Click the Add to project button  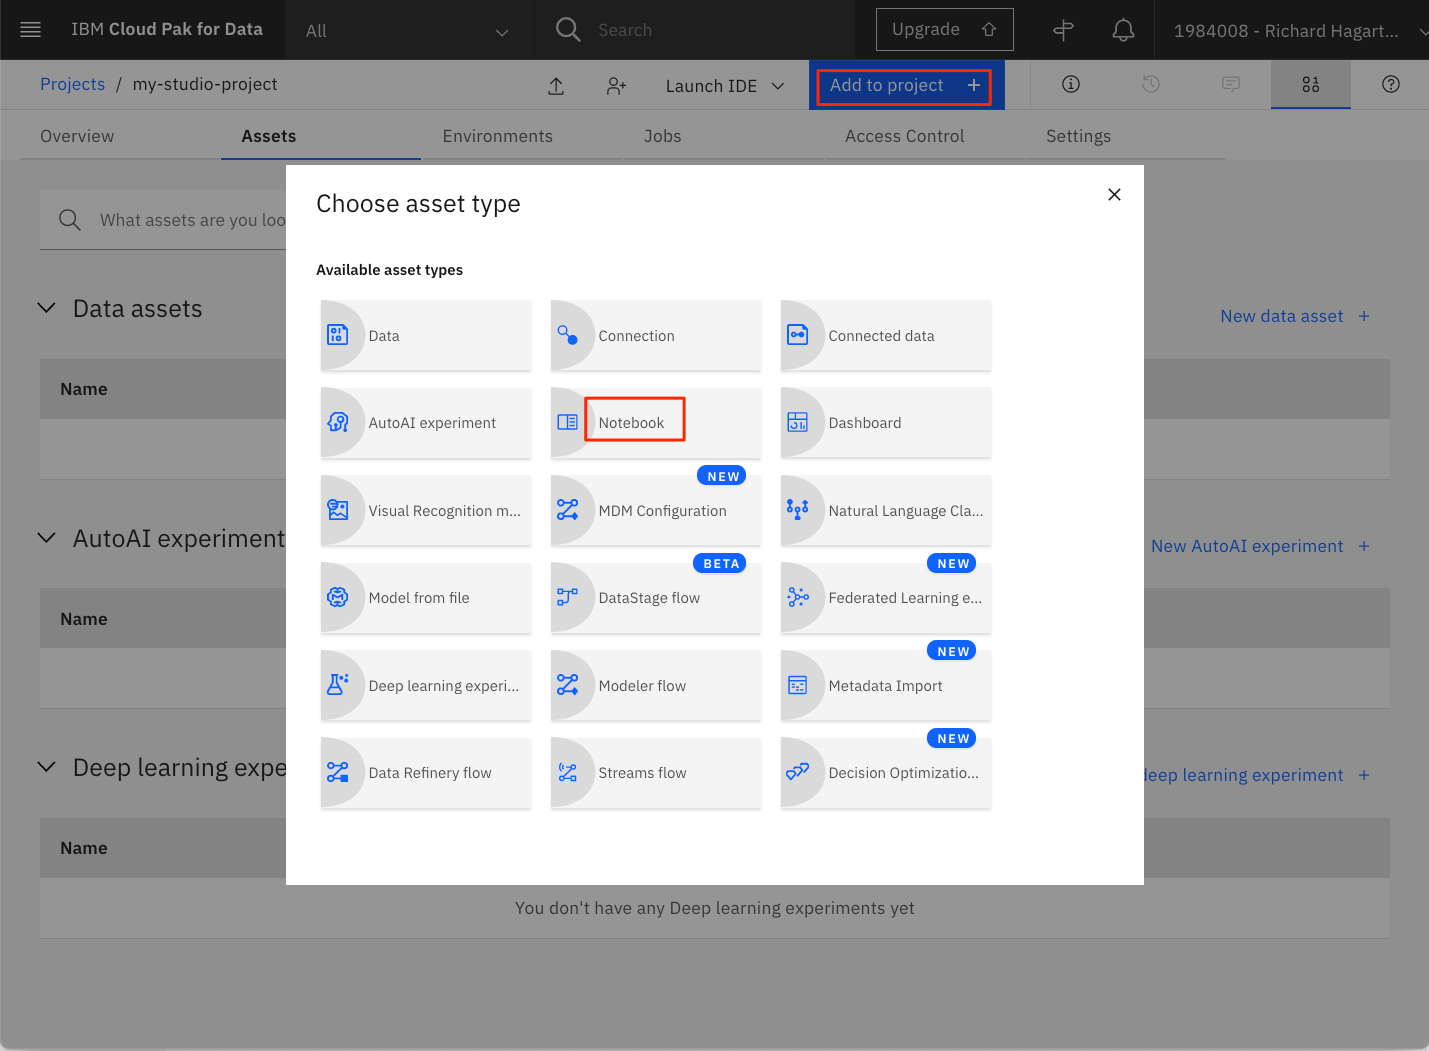906,86
